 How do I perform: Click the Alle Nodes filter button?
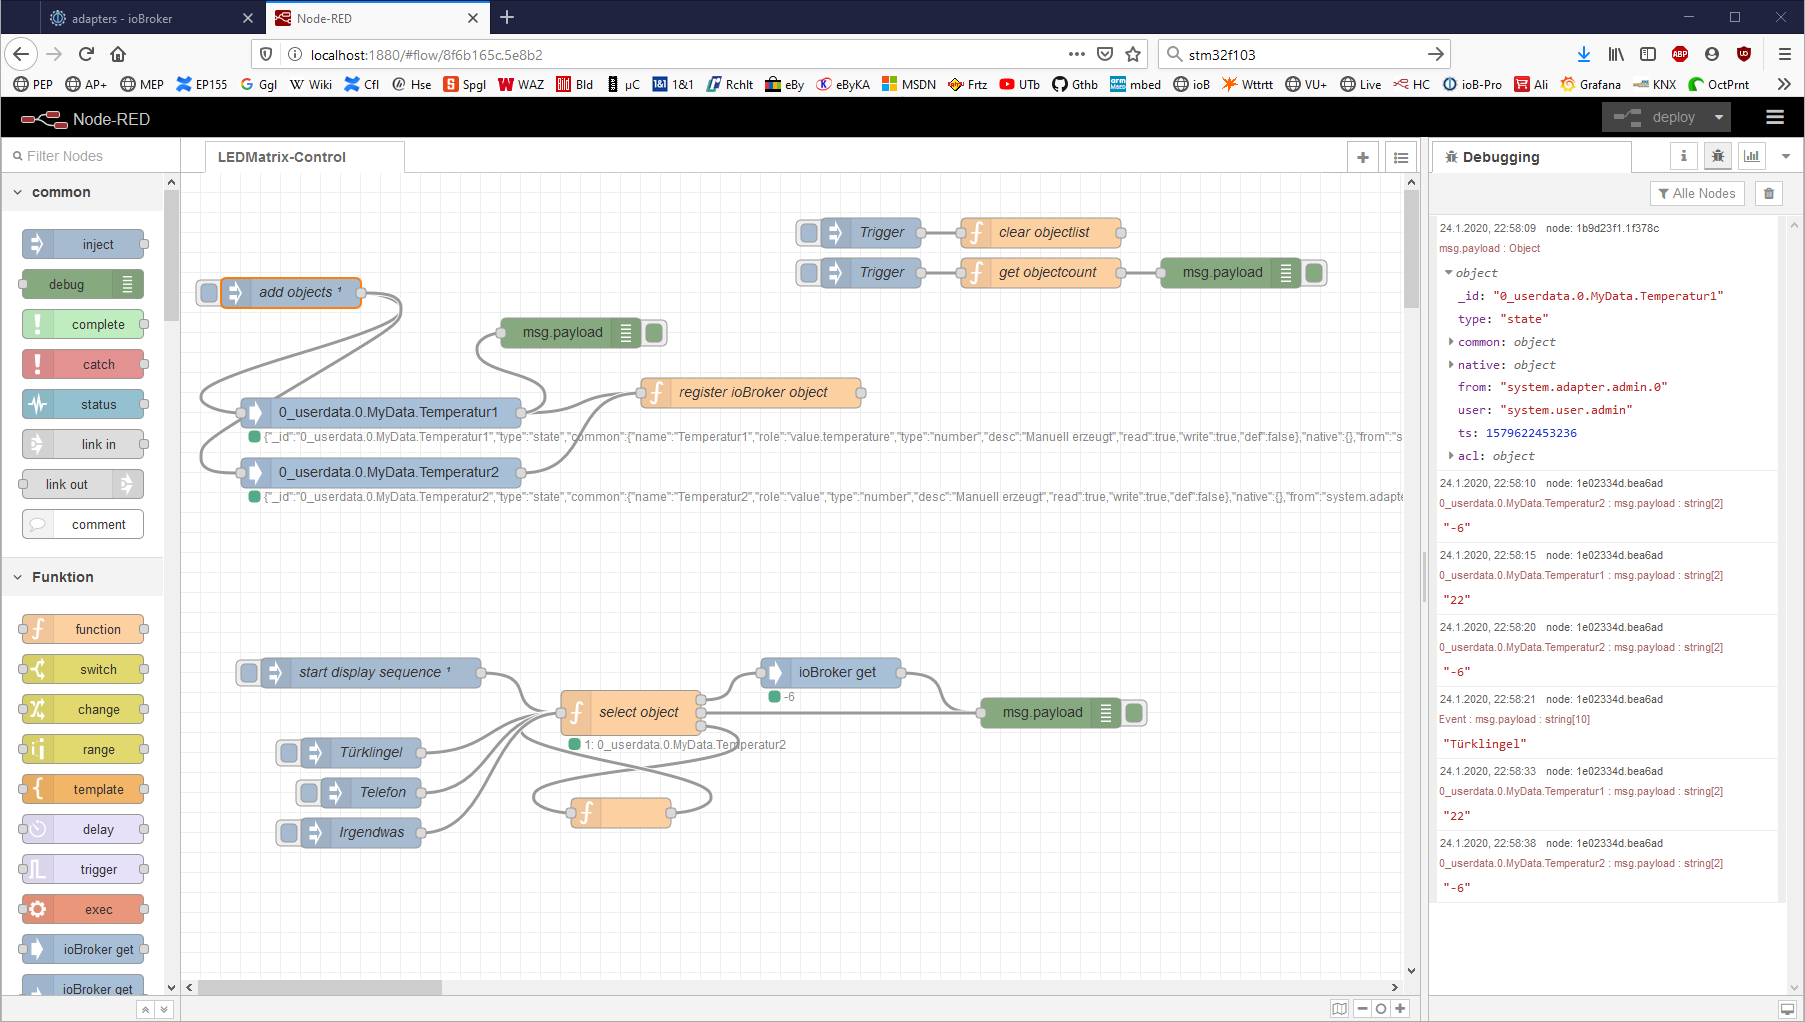tap(1696, 193)
